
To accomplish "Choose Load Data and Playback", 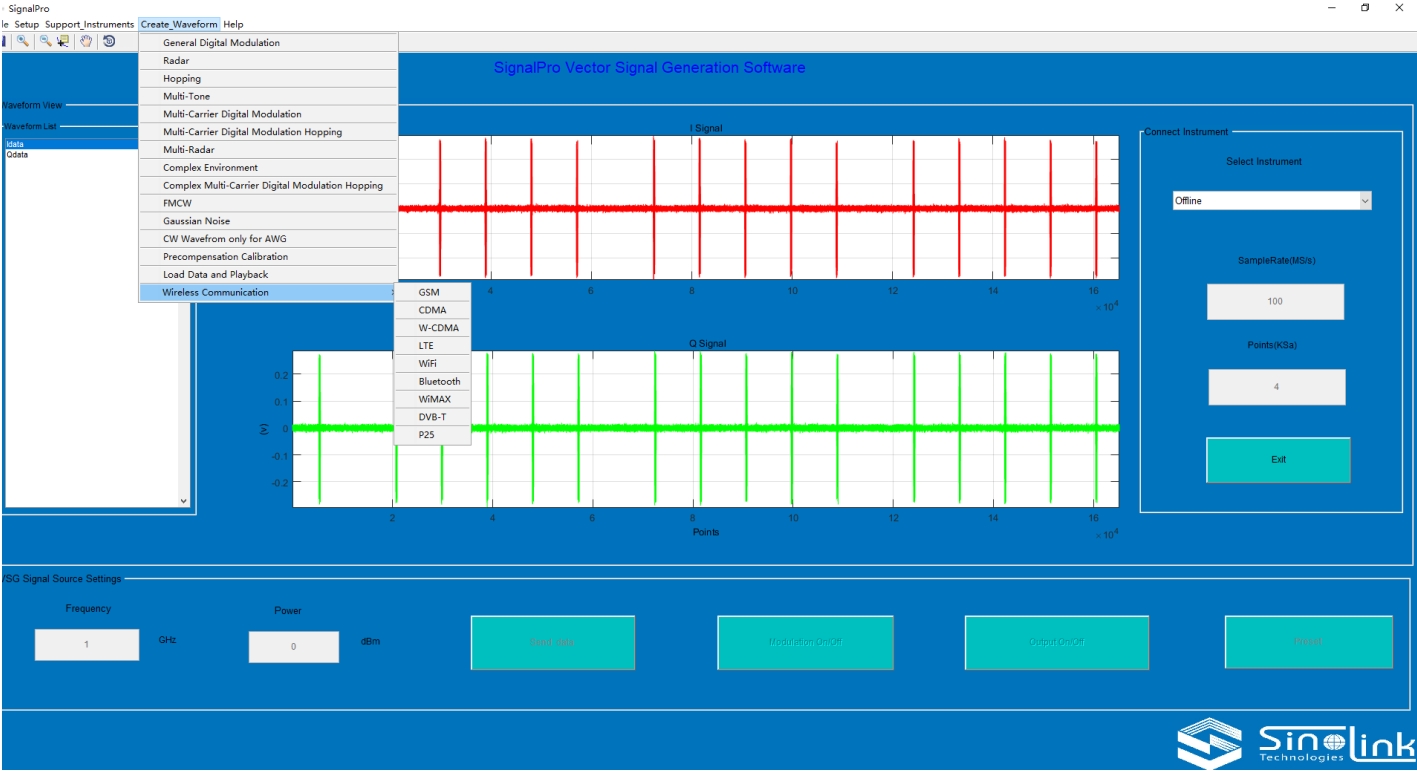I will (x=268, y=275).
